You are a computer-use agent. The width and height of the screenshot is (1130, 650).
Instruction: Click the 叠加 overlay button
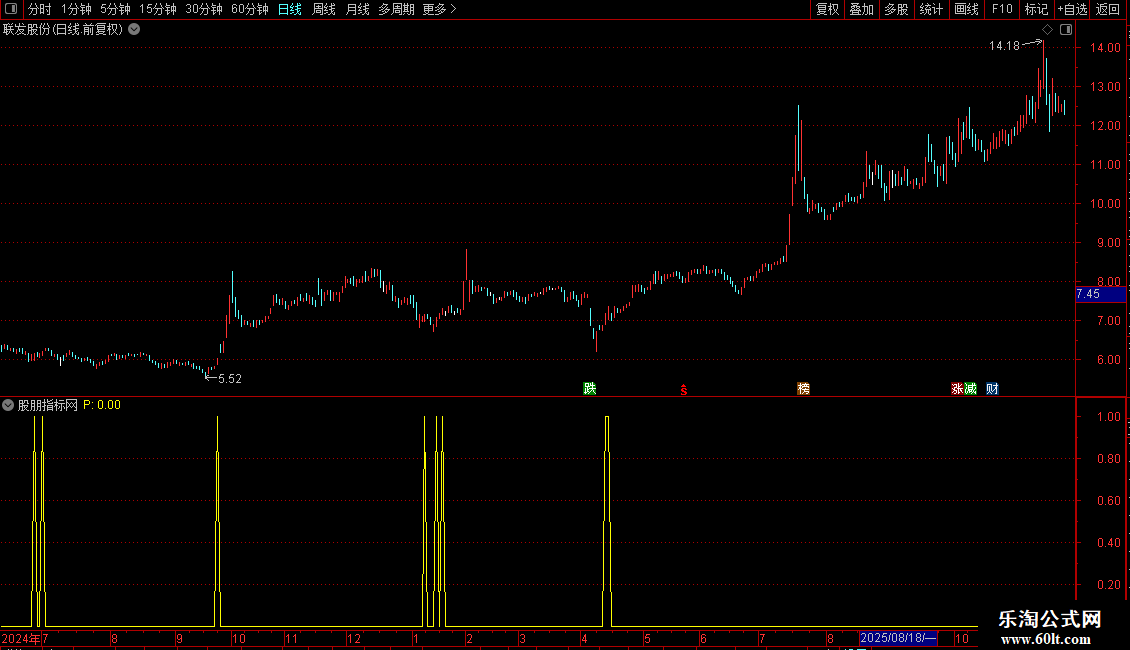pos(861,9)
